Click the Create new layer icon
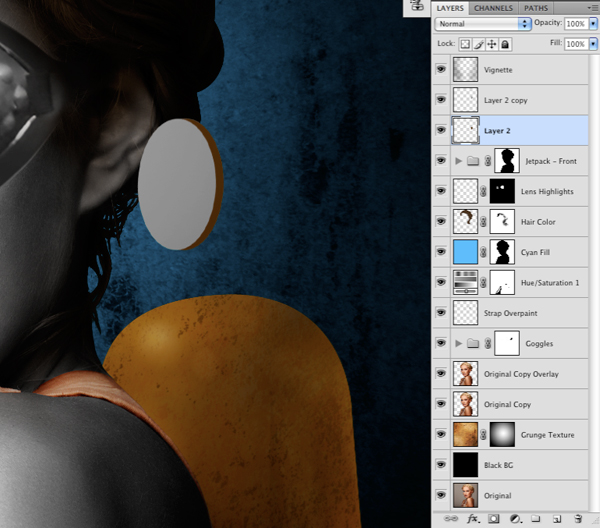Screen dimensions: 600x528 point(557,519)
